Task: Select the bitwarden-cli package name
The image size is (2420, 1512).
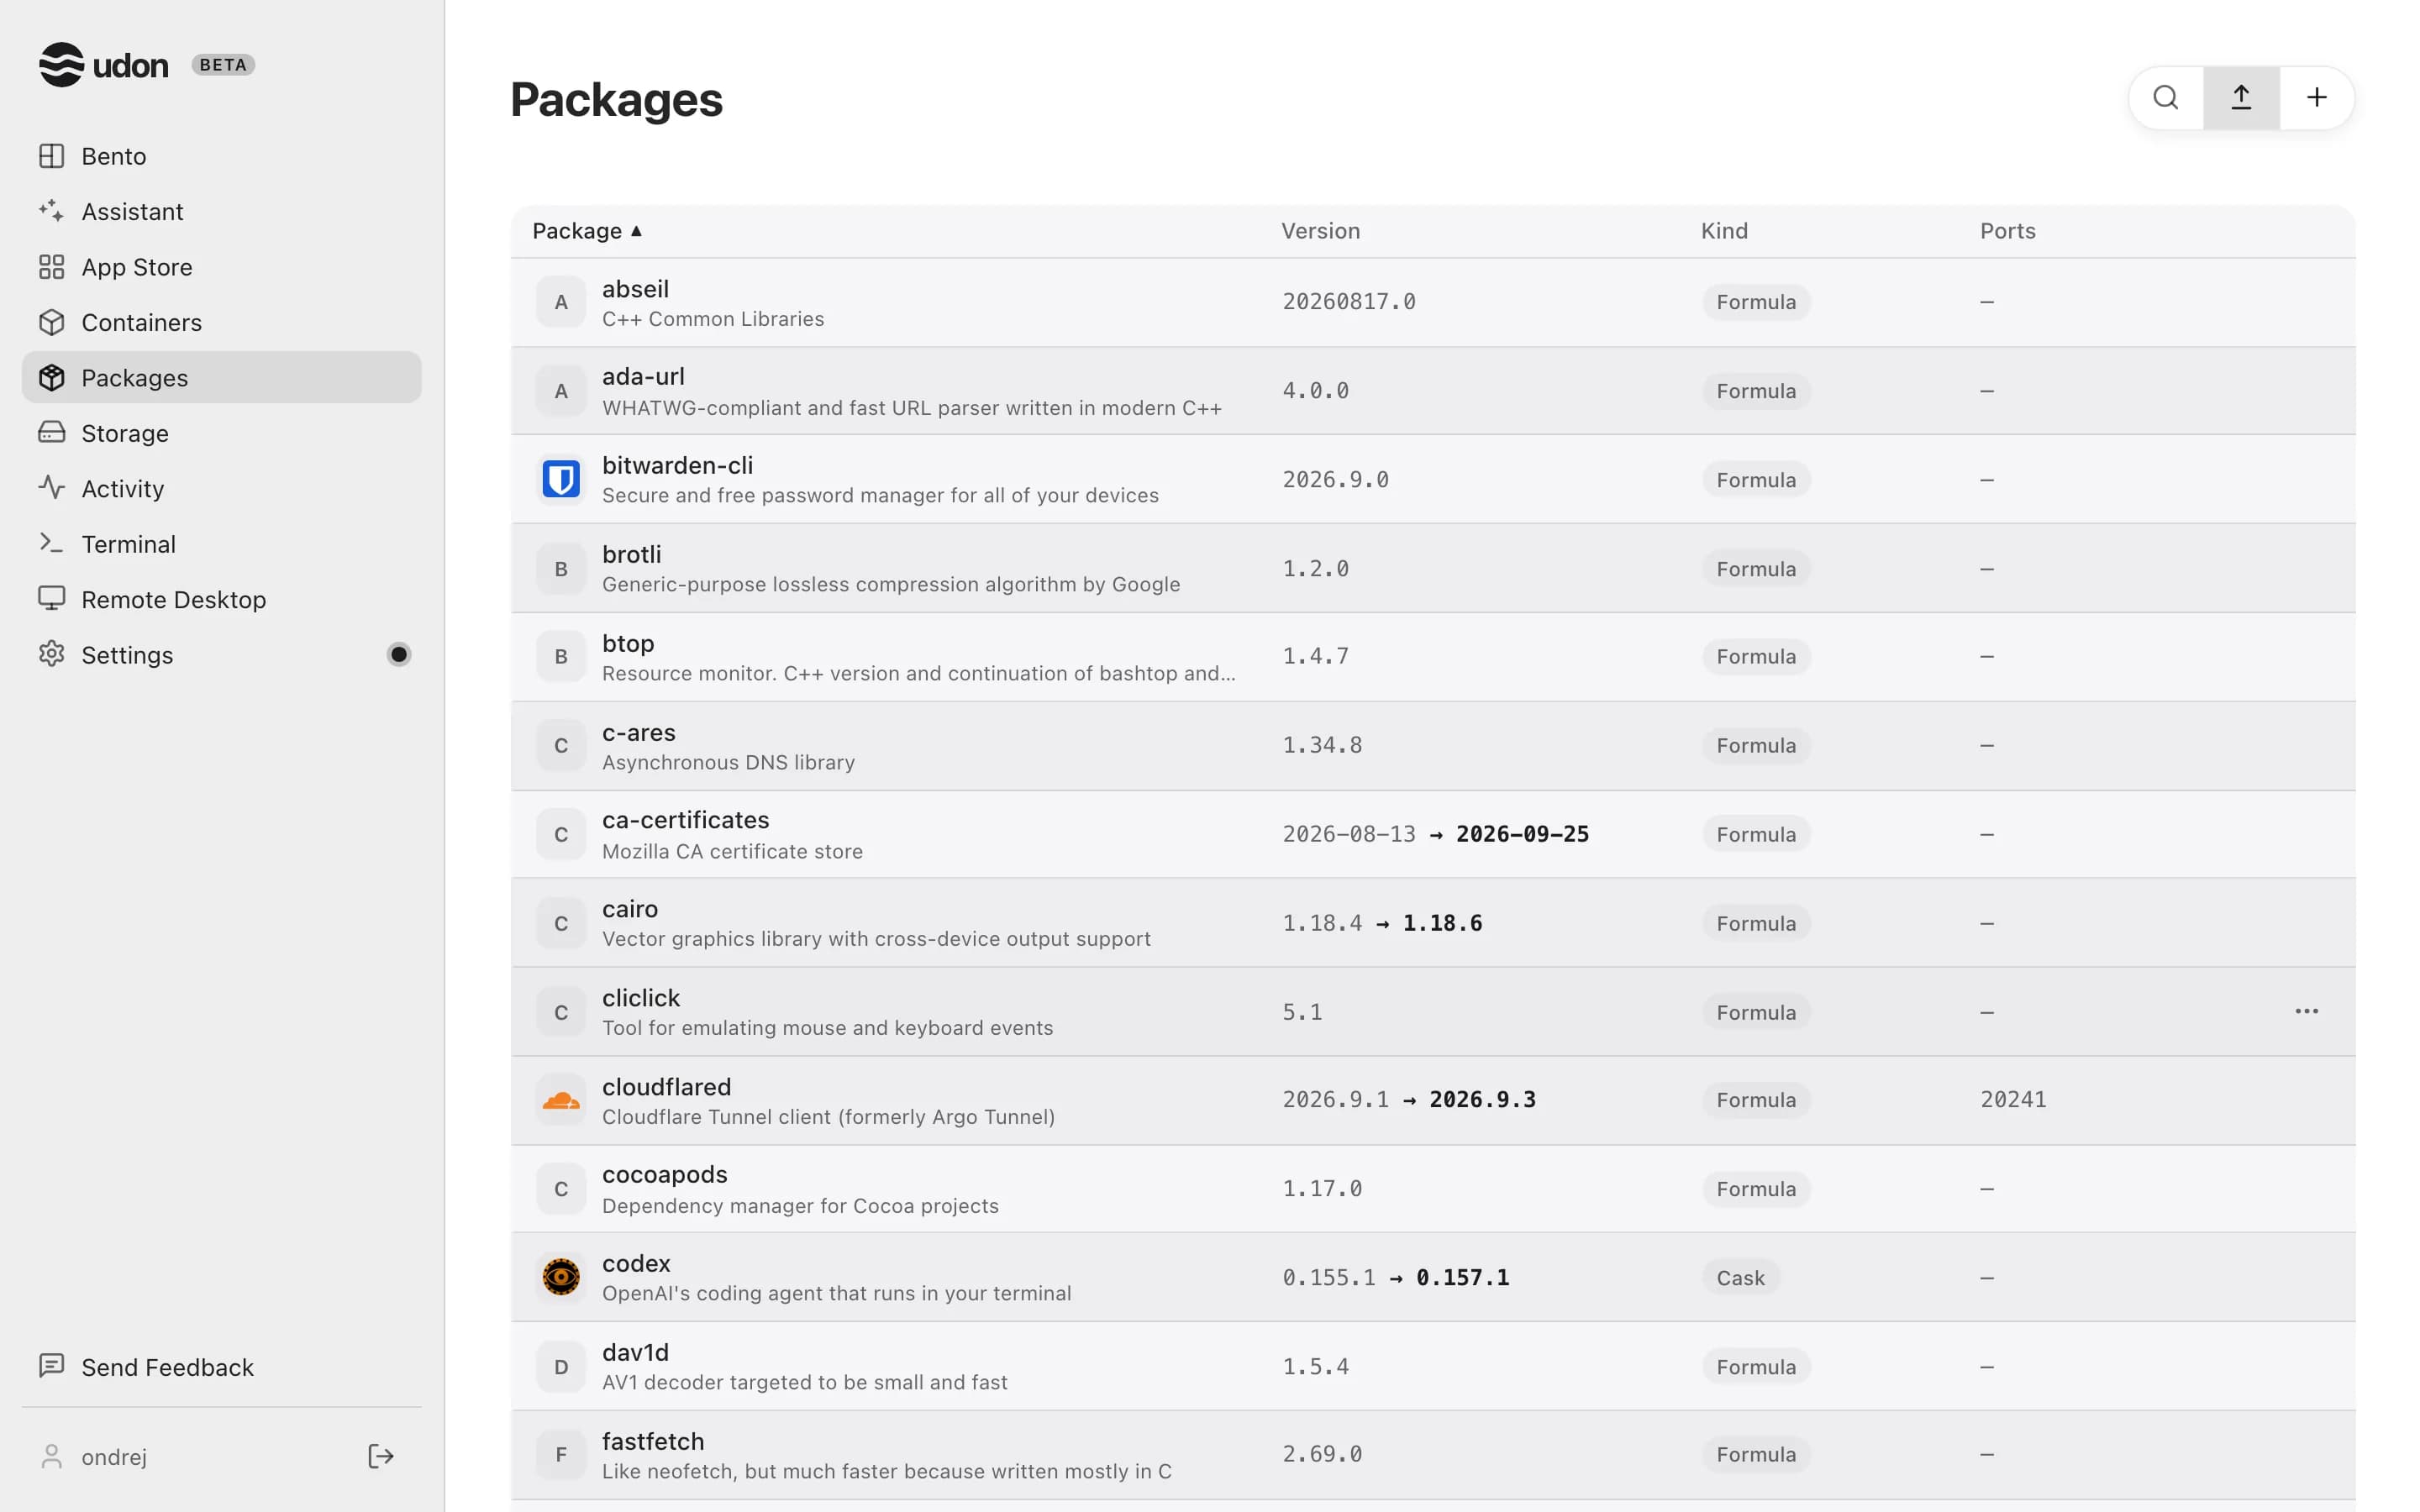Action: click(677, 466)
